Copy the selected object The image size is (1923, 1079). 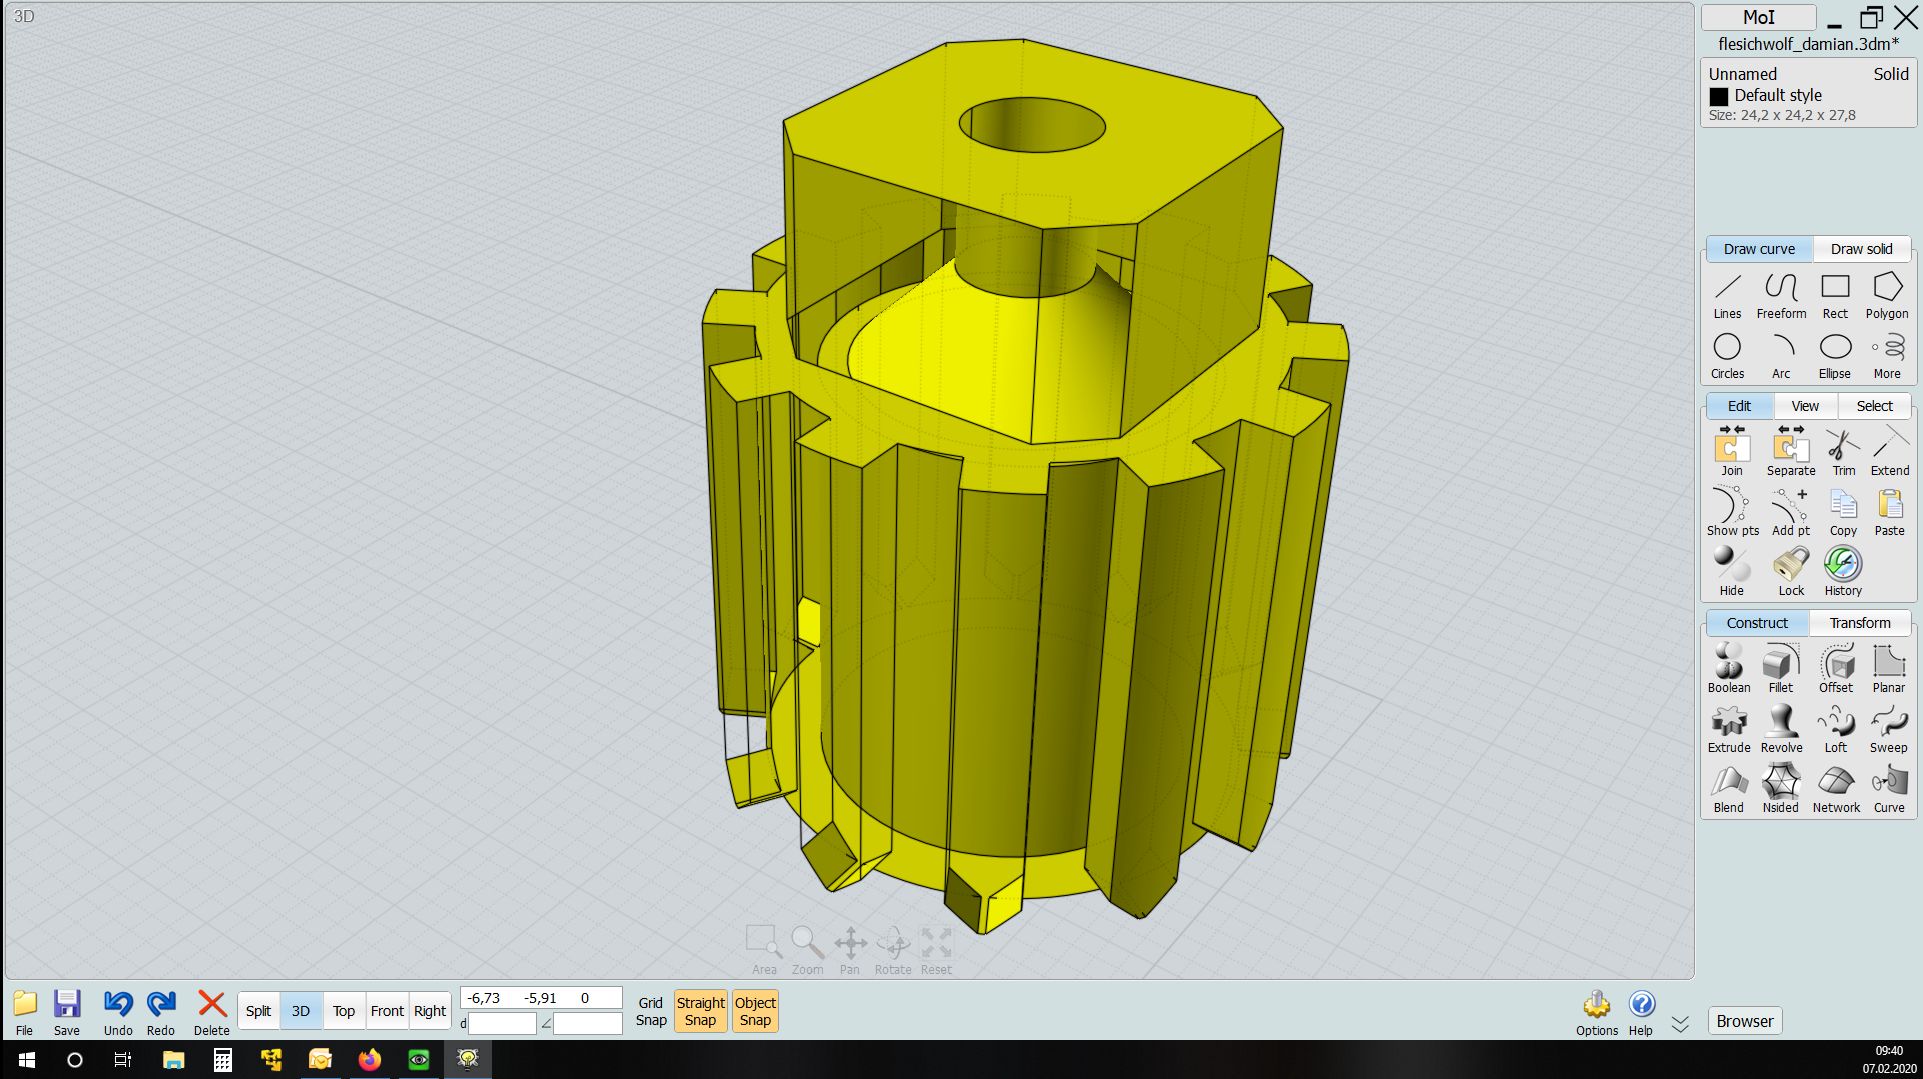coord(1843,512)
